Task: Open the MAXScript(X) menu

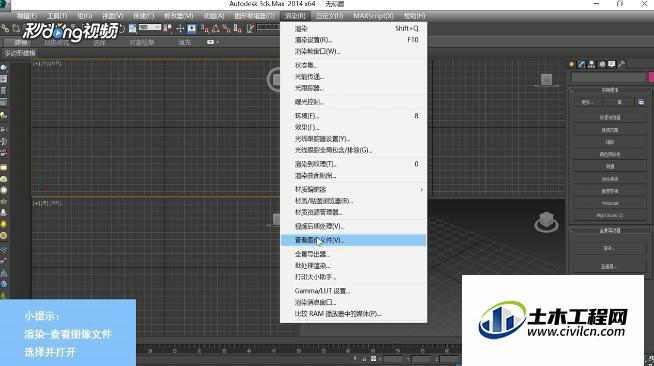Action: coord(373,16)
